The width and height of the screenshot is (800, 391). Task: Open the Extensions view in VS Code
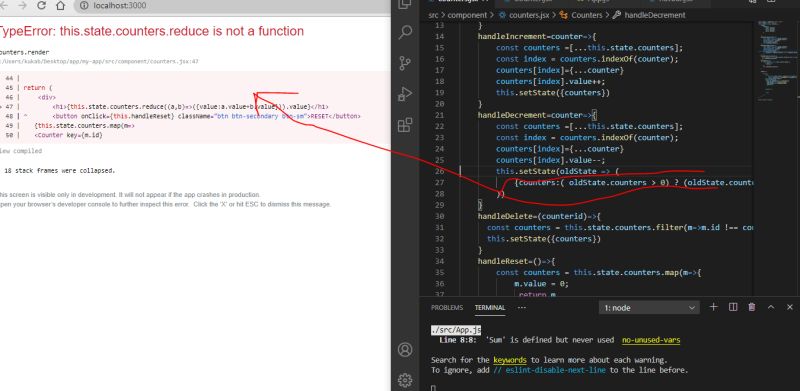pyautogui.click(x=405, y=125)
